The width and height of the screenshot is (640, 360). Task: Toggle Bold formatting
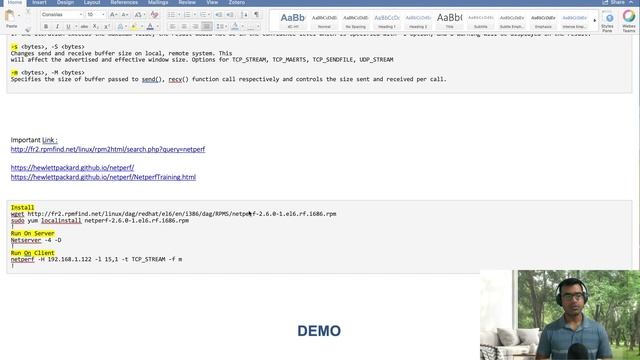pyautogui.click(x=46, y=27)
